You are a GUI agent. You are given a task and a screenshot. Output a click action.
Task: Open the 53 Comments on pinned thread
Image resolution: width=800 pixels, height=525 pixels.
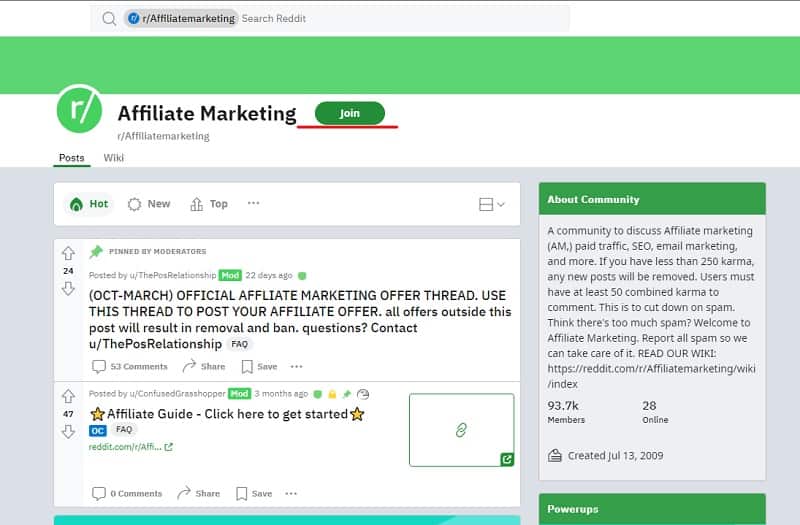129,366
